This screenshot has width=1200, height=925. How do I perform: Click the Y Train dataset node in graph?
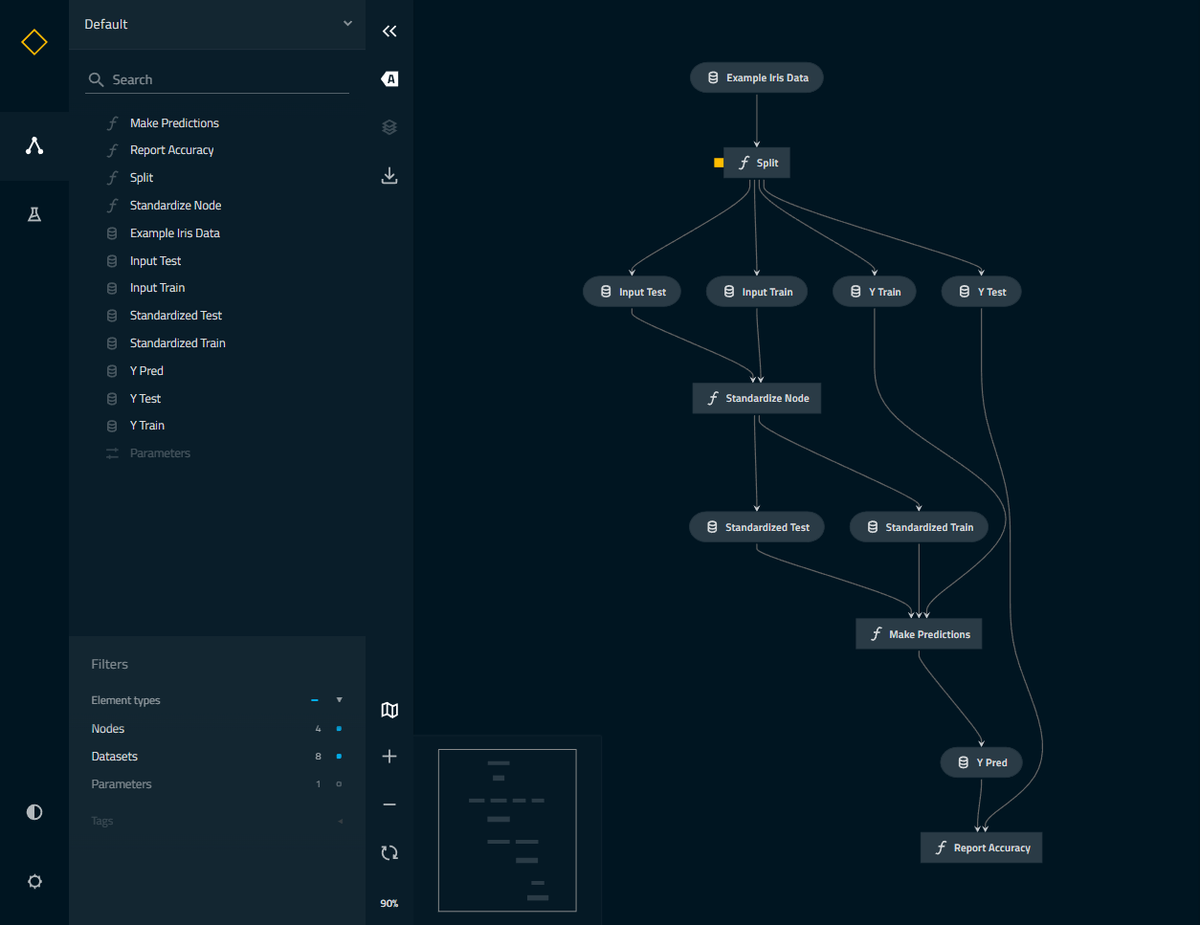pos(874,292)
